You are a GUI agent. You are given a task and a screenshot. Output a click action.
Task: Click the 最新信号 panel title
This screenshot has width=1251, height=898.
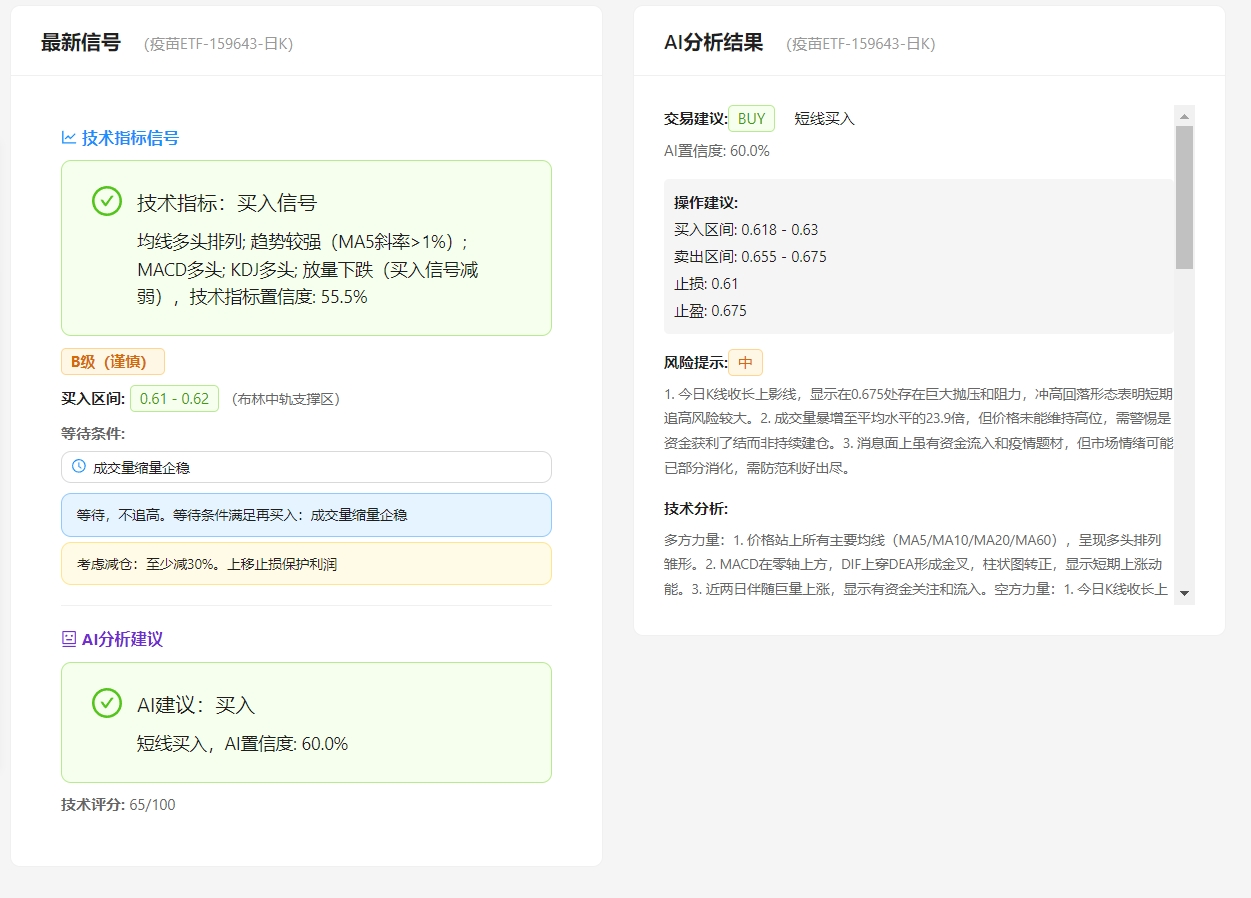tap(81, 43)
